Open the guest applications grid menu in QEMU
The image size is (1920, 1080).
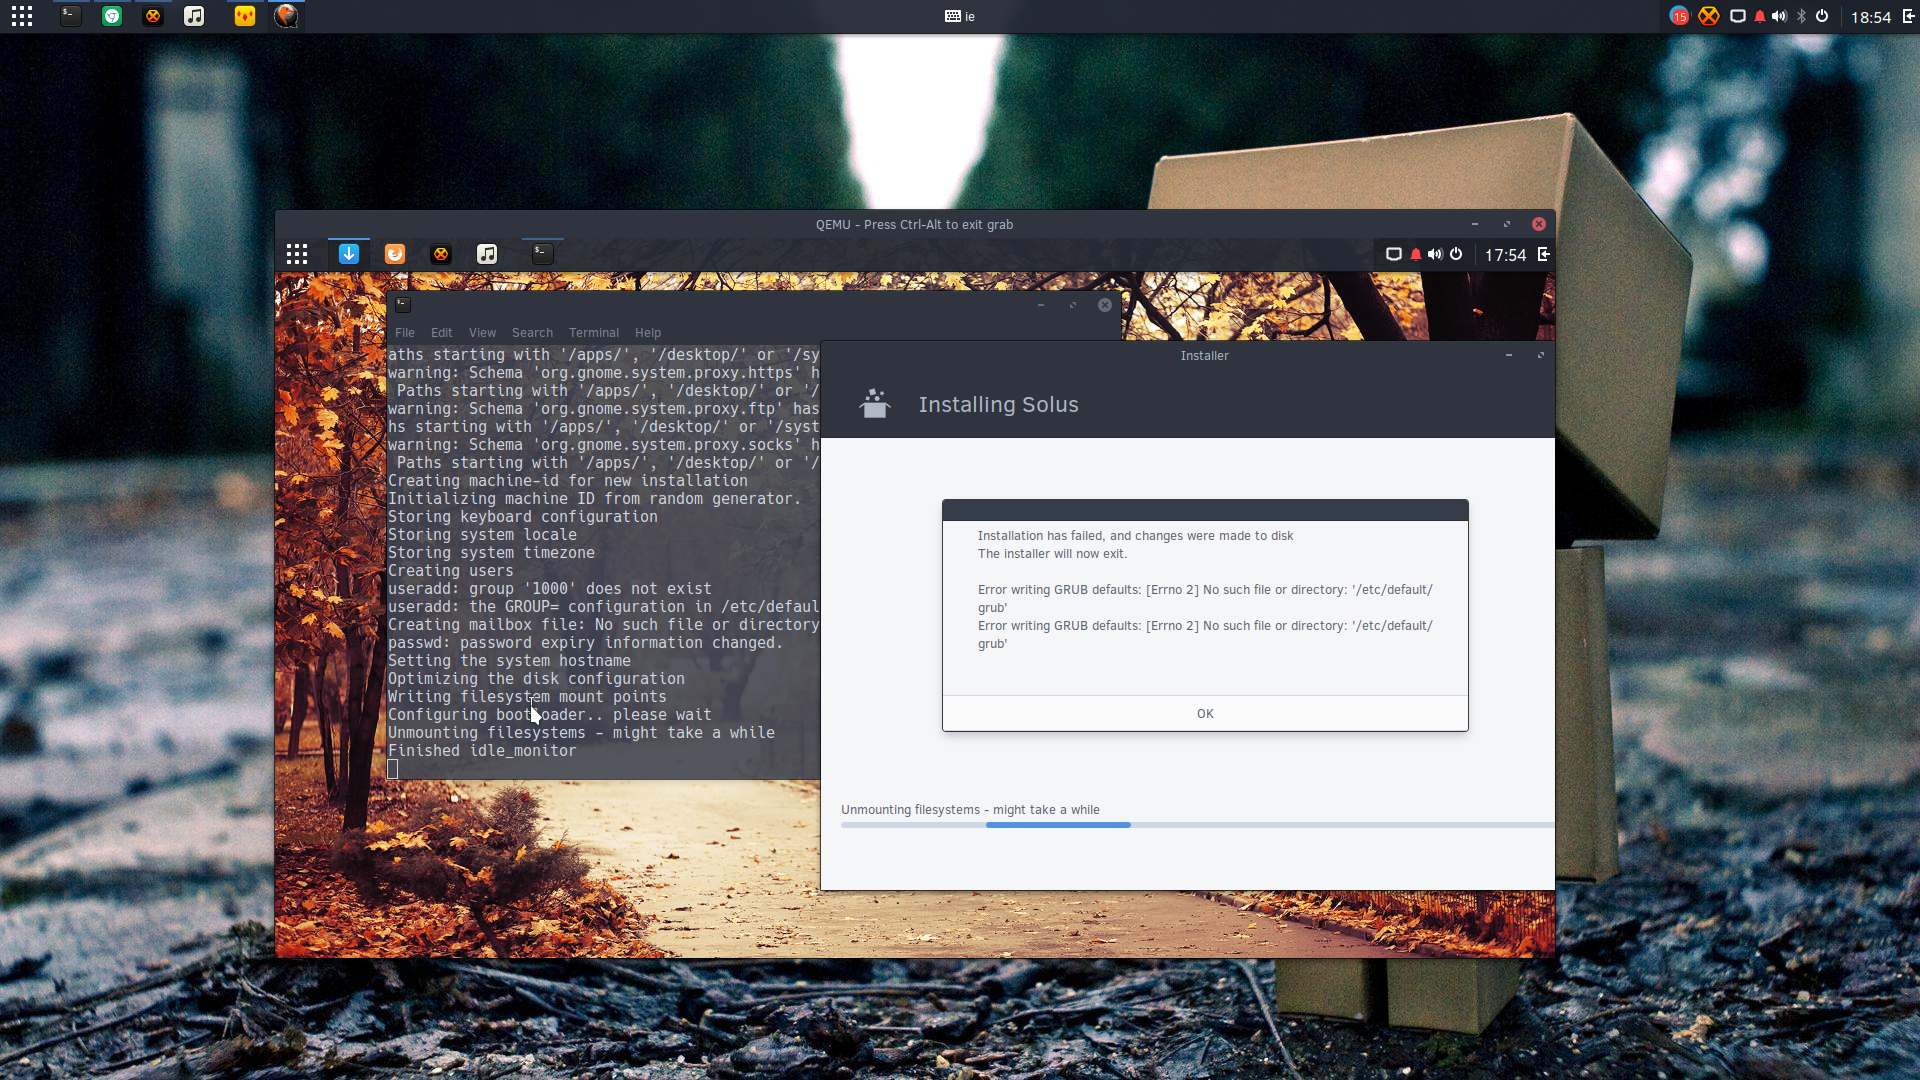[297, 254]
